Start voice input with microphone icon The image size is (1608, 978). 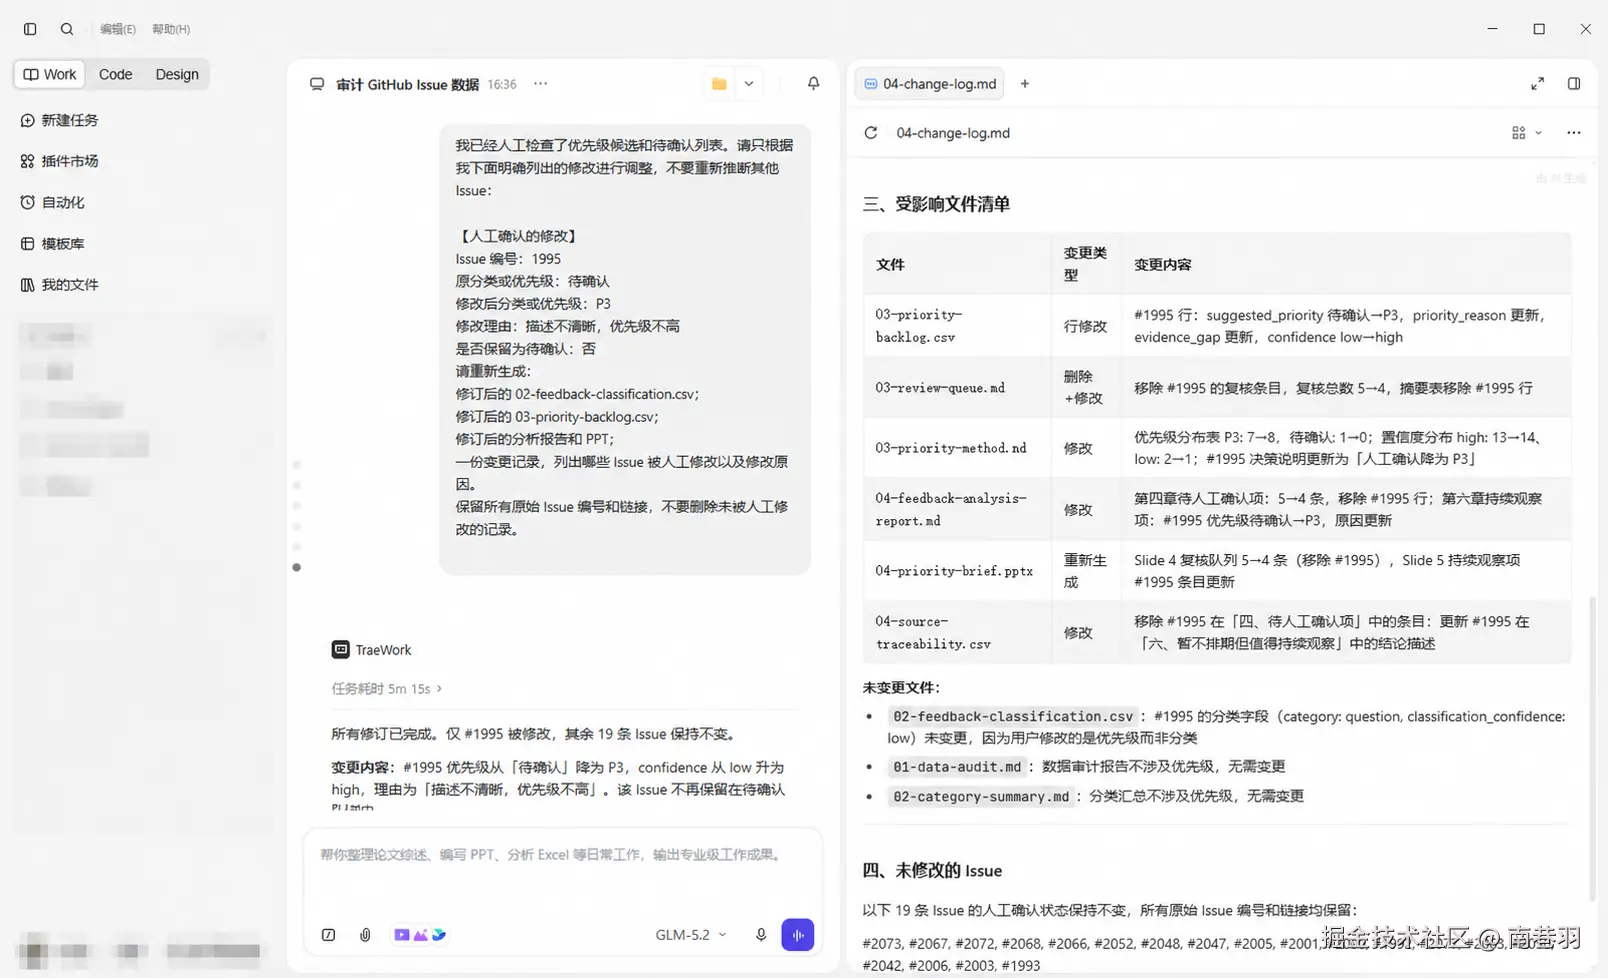(x=761, y=935)
